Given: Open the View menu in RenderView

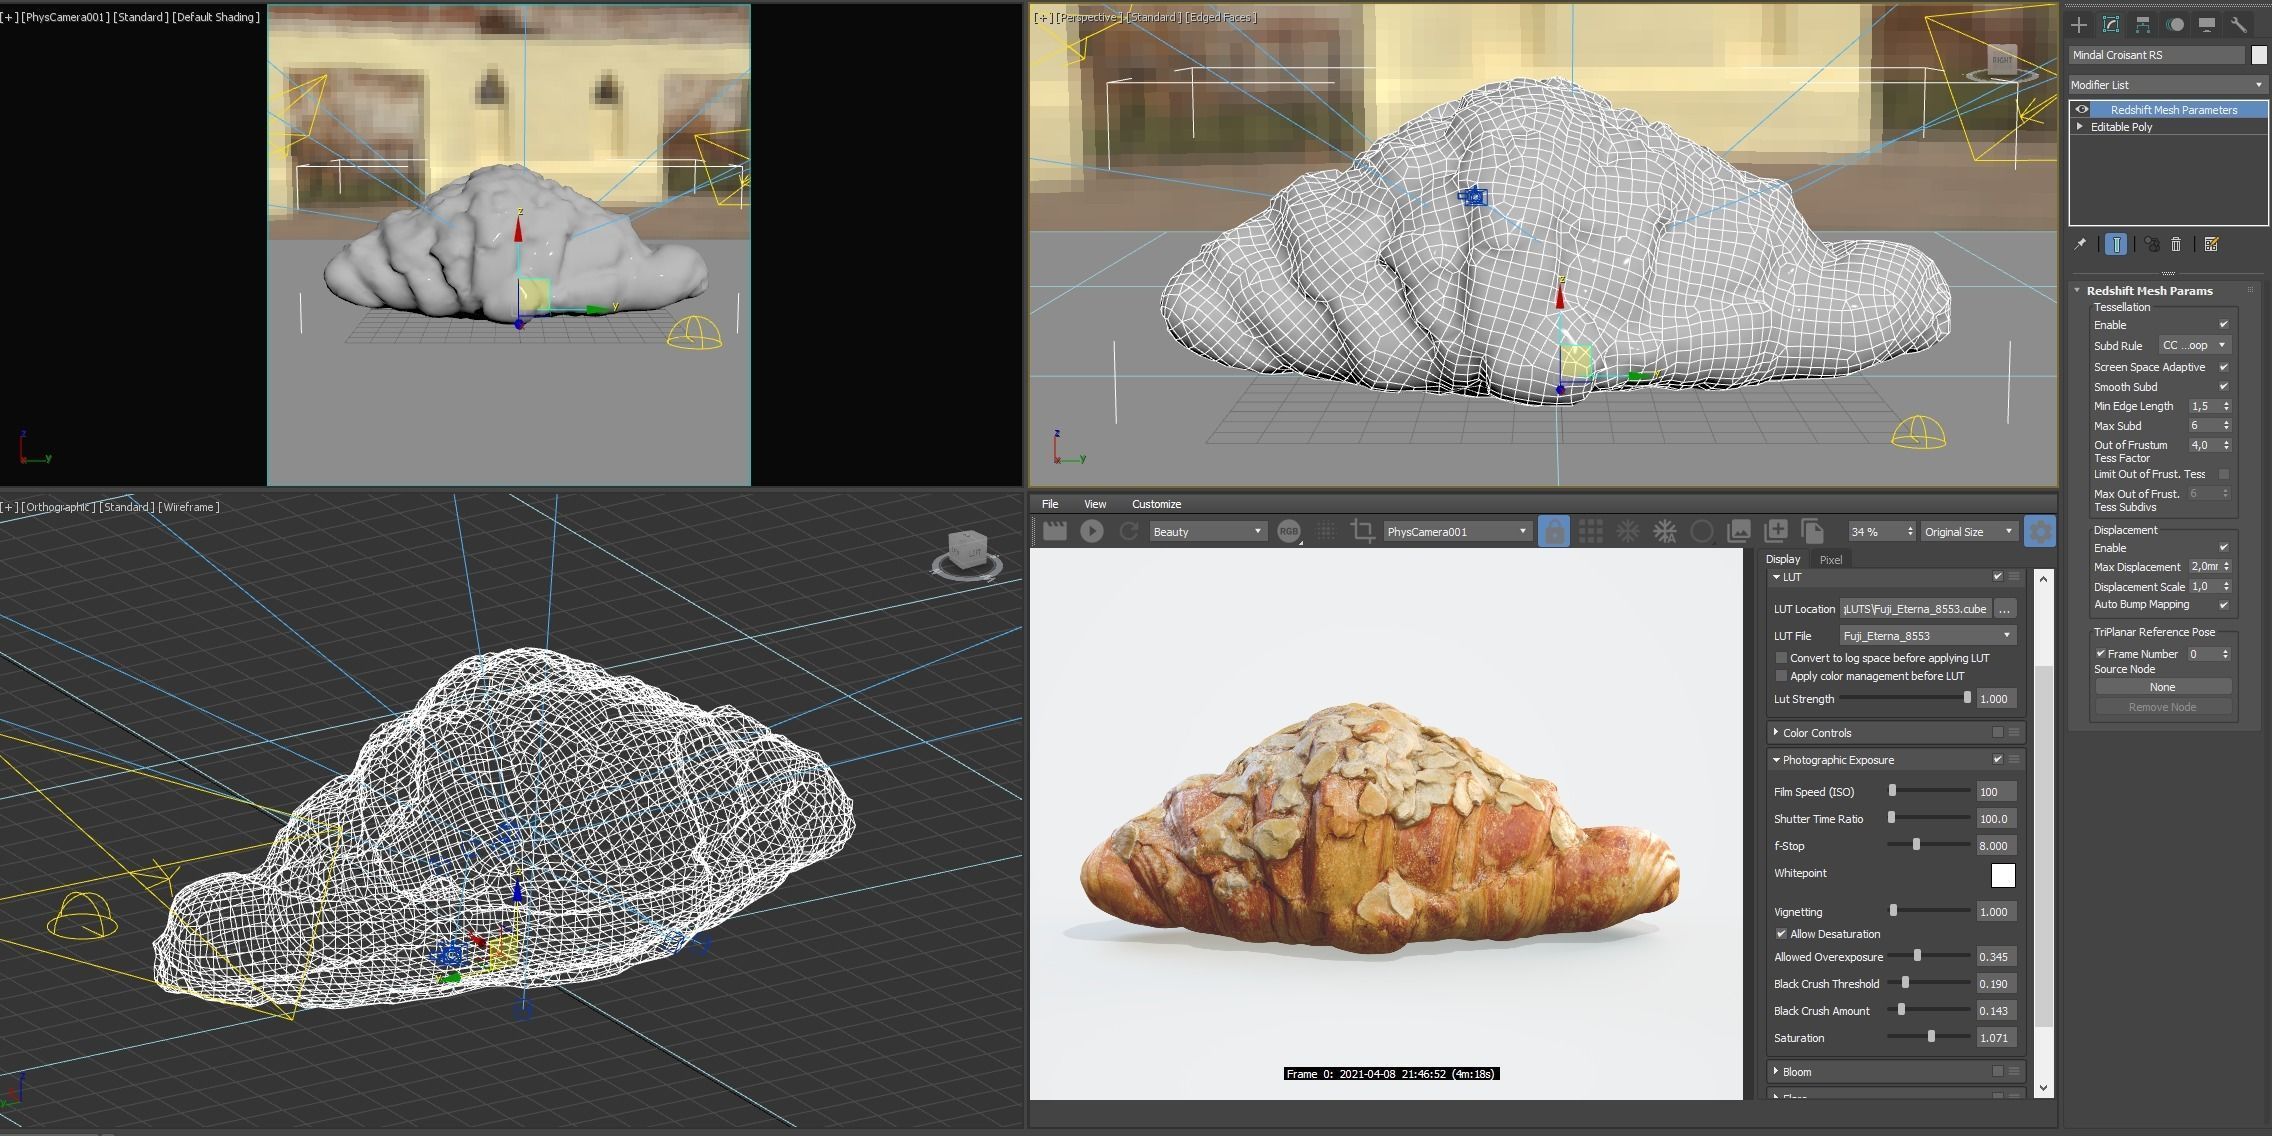Looking at the screenshot, I should [1095, 504].
